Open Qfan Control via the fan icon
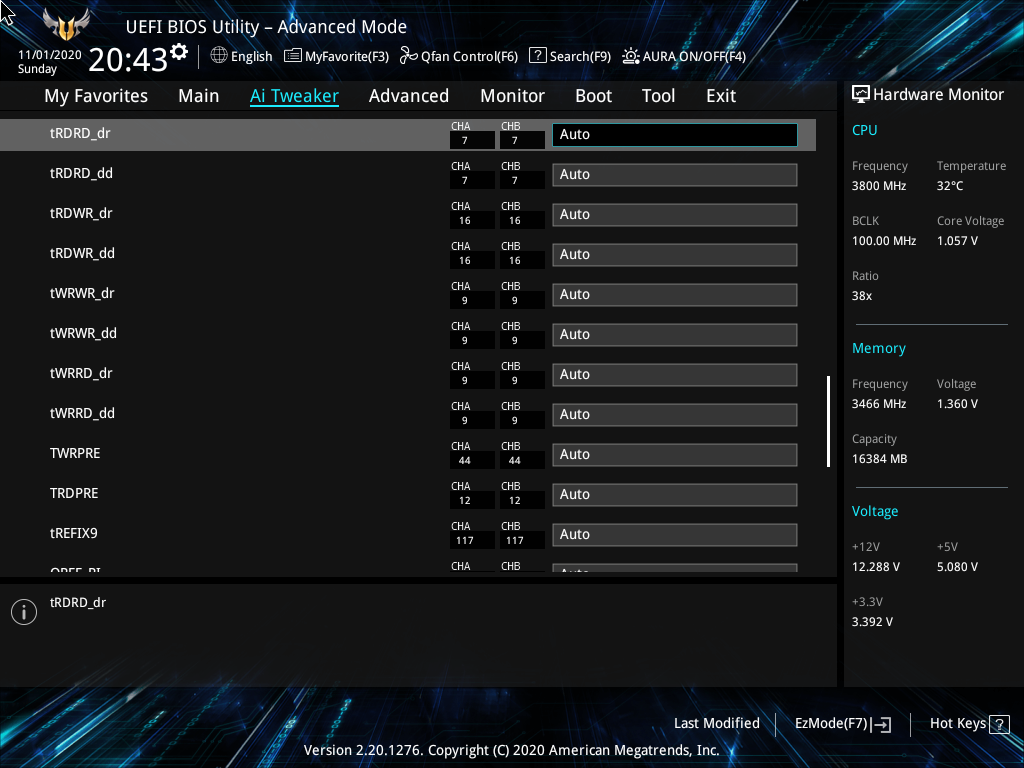Image resolution: width=1024 pixels, height=768 pixels. tap(408, 56)
